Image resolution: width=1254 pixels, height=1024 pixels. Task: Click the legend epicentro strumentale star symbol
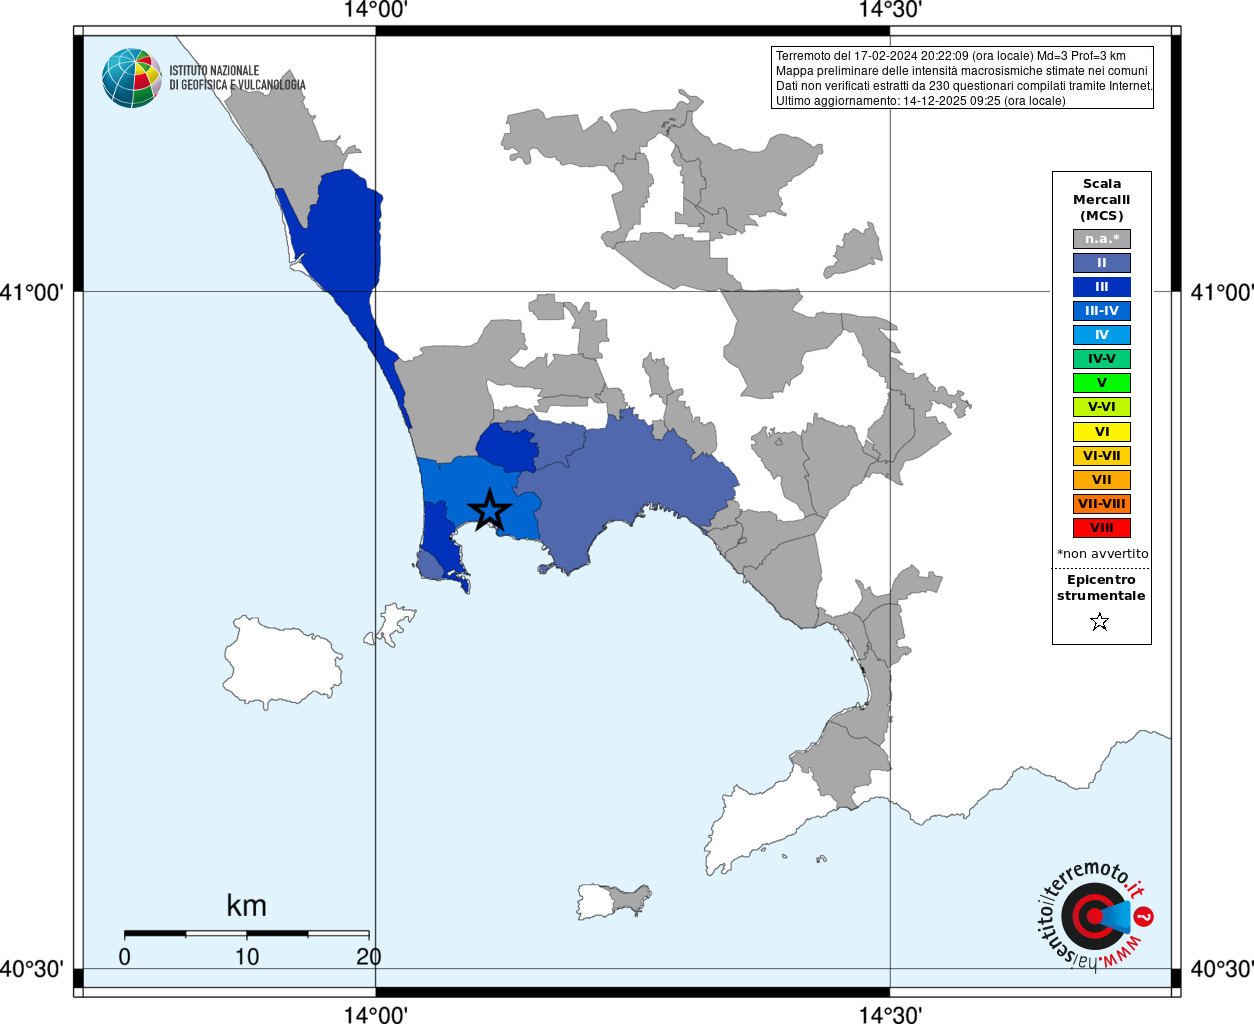click(1100, 622)
